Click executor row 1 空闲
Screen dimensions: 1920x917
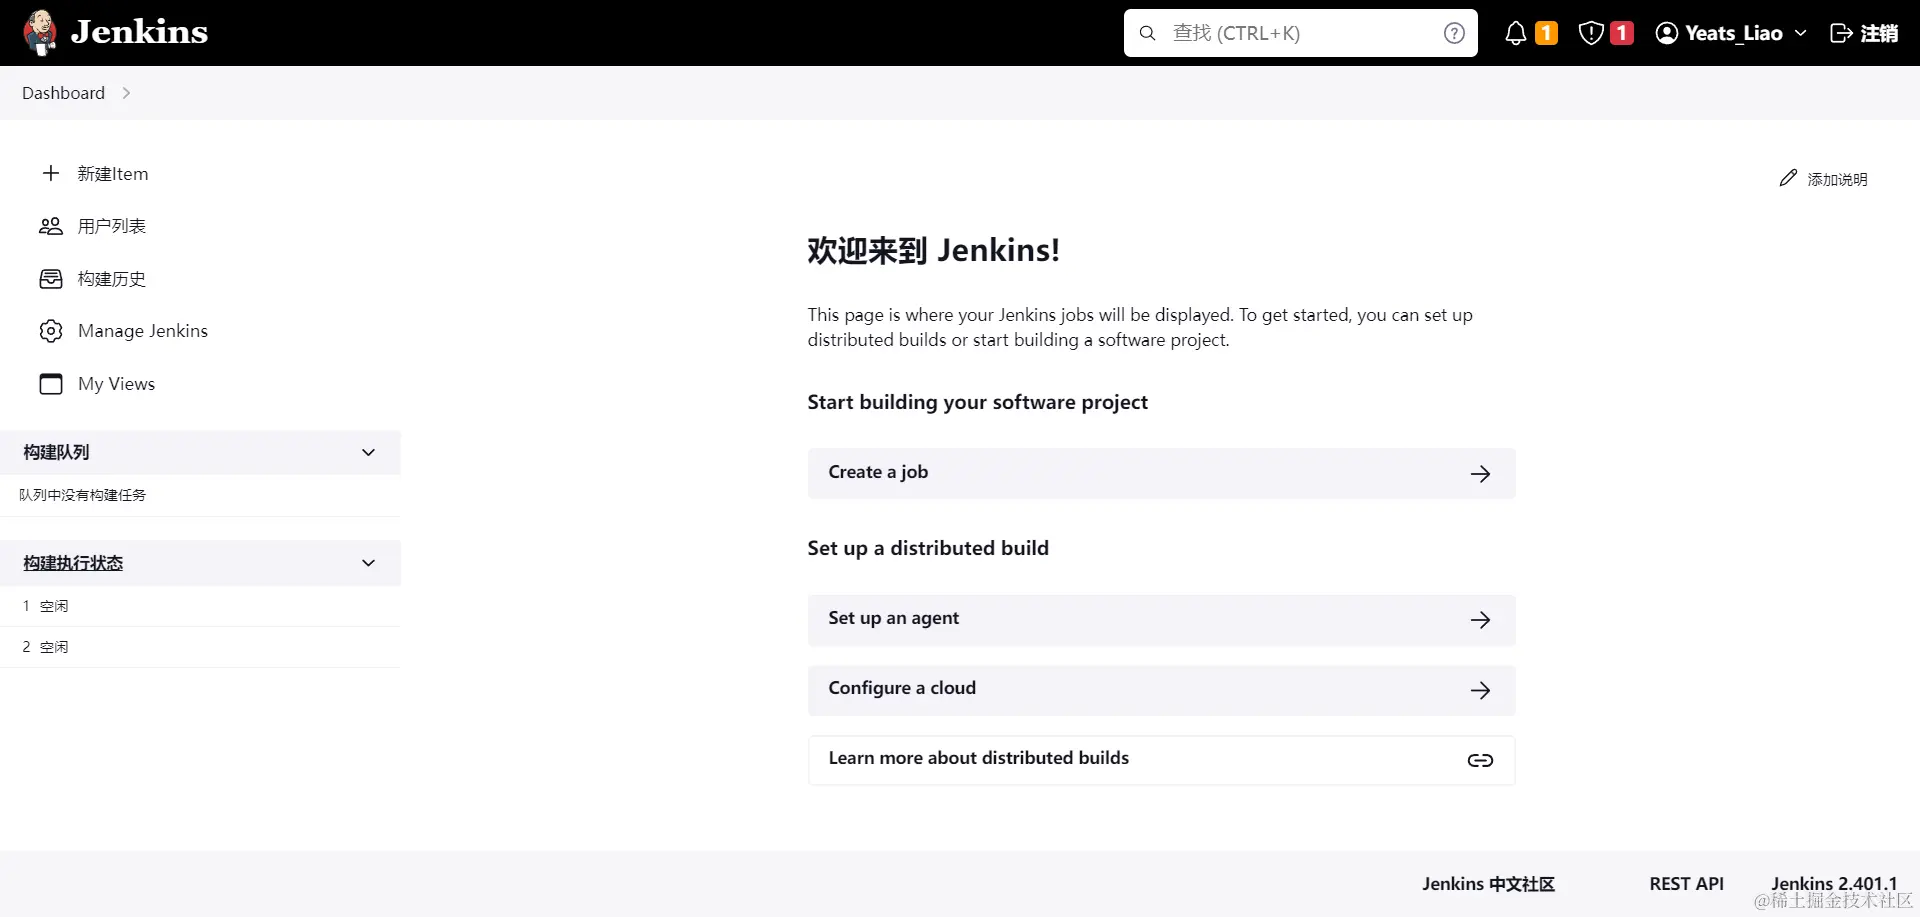pos(200,606)
